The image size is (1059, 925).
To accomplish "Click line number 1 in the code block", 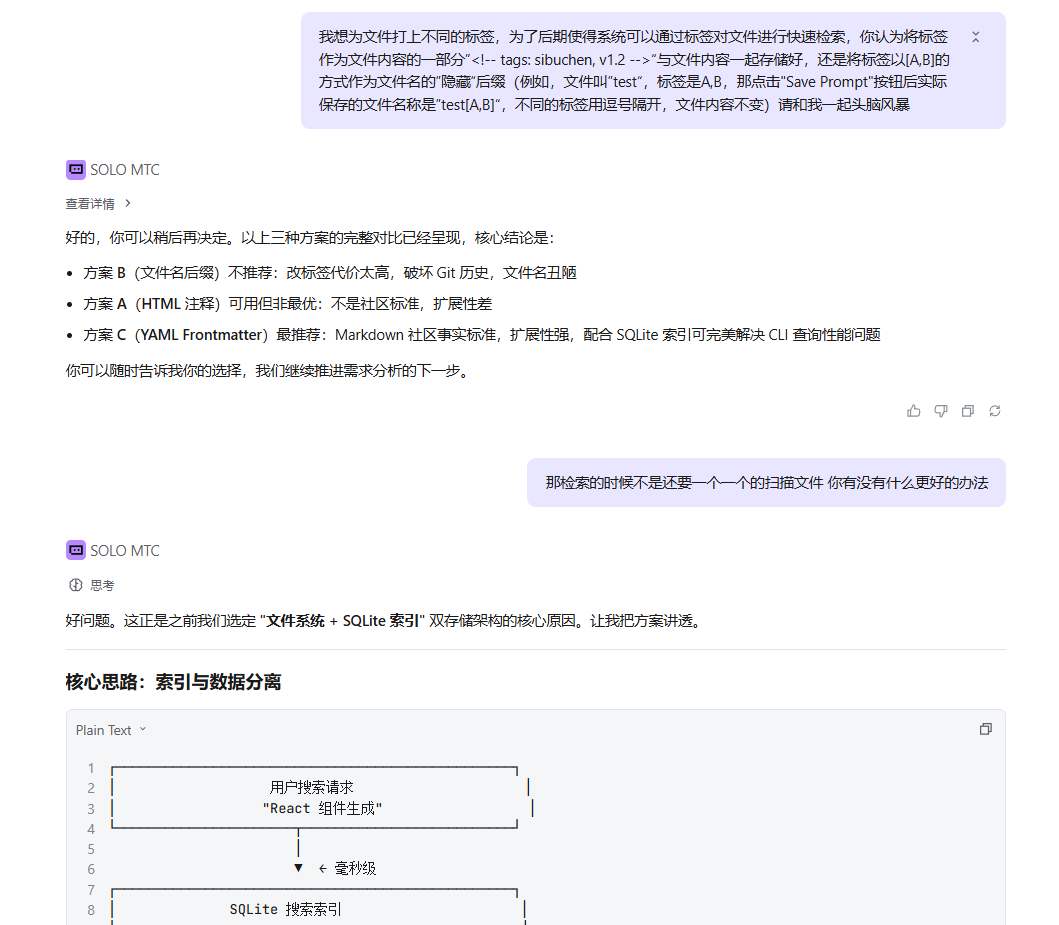I will [91, 768].
